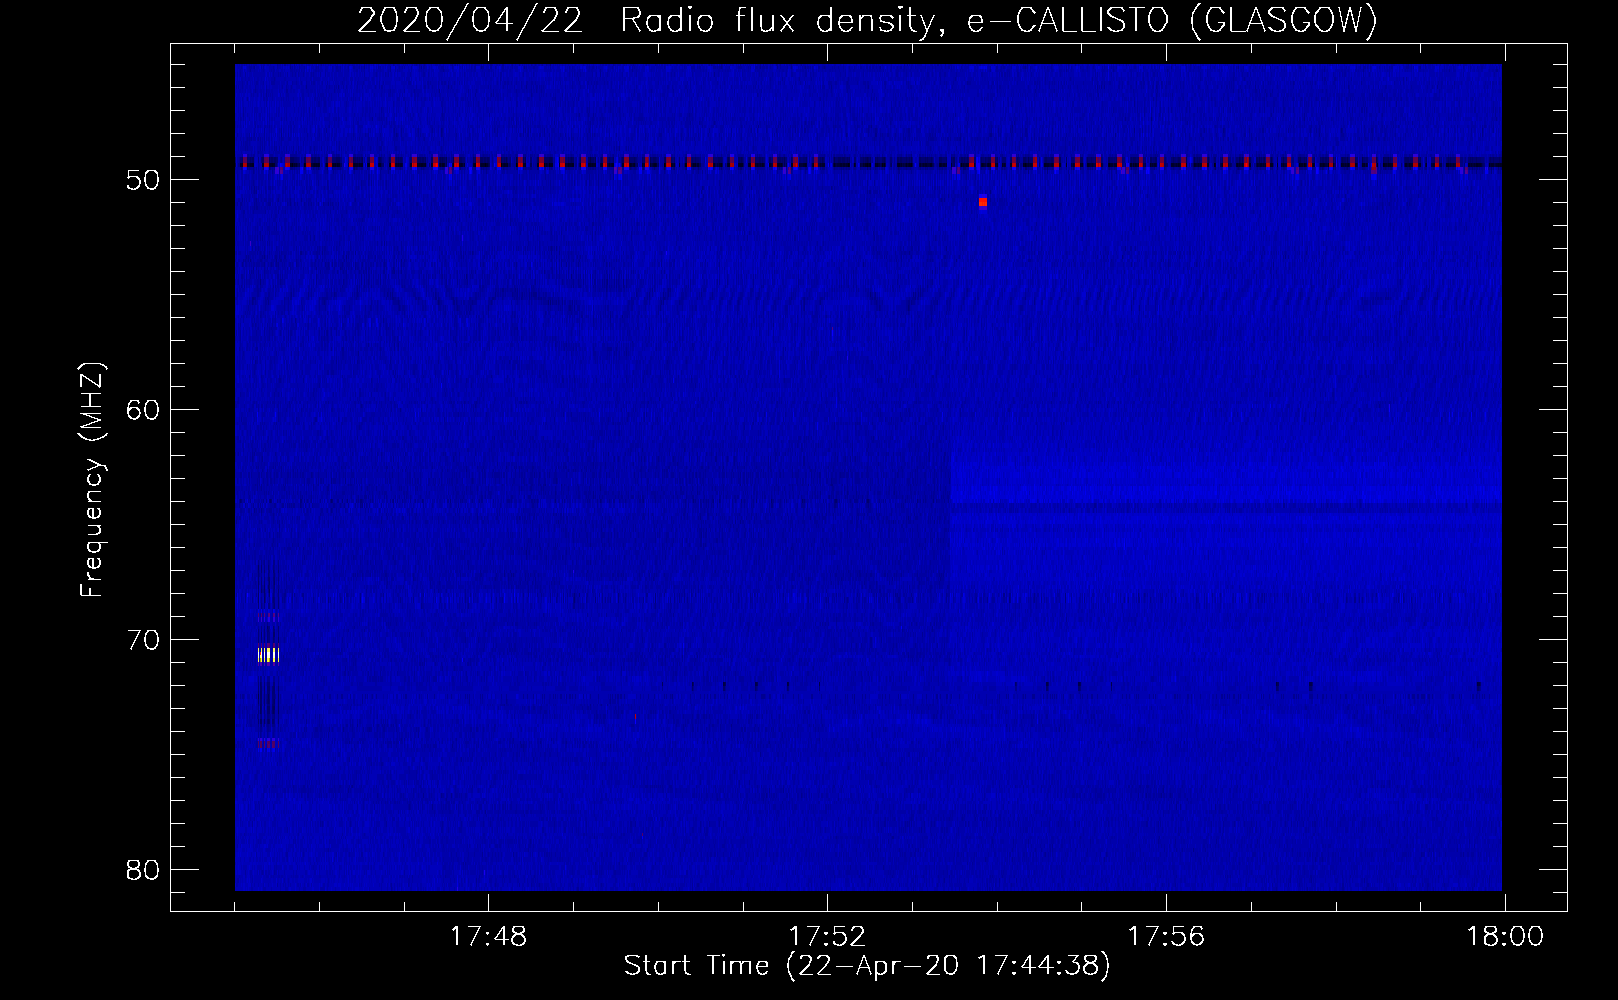Click the "Start Time (22-Apr-20 17:44:38)" axis caption
Viewport: 1618px width, 1000px height.
tap(867, 966)
